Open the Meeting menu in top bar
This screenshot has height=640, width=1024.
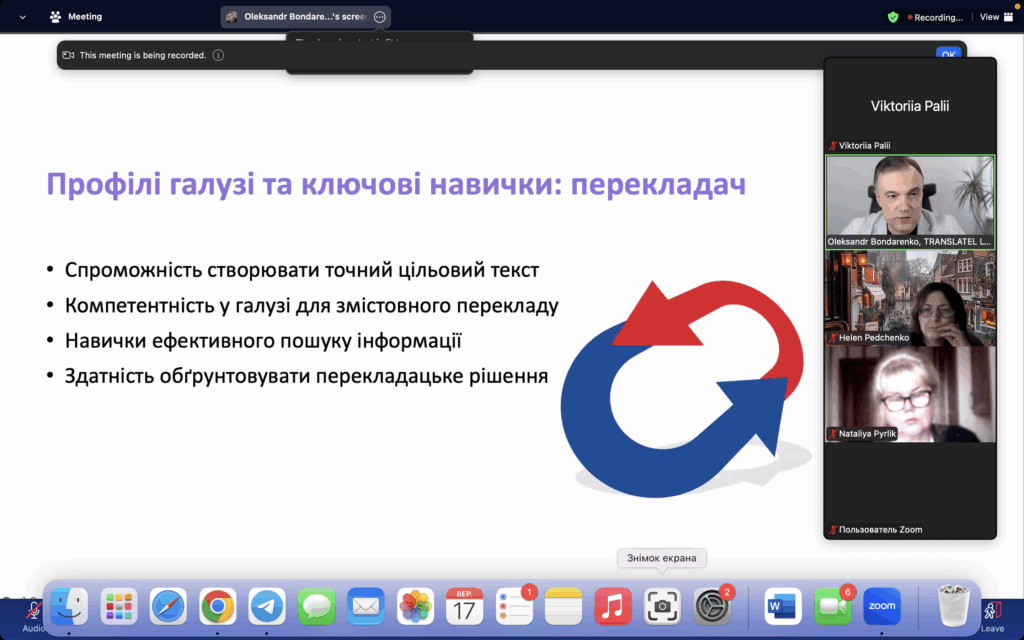76,17
